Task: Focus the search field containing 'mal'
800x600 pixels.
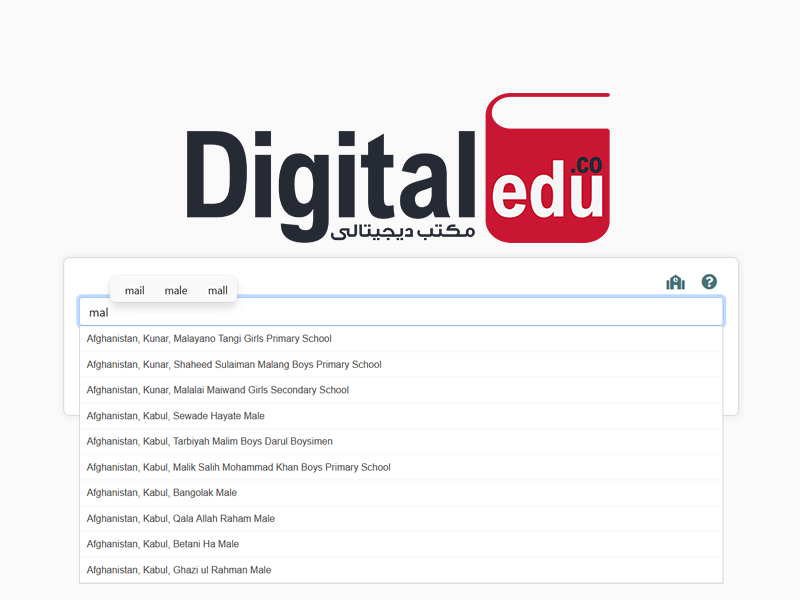Action: [401, 312]
